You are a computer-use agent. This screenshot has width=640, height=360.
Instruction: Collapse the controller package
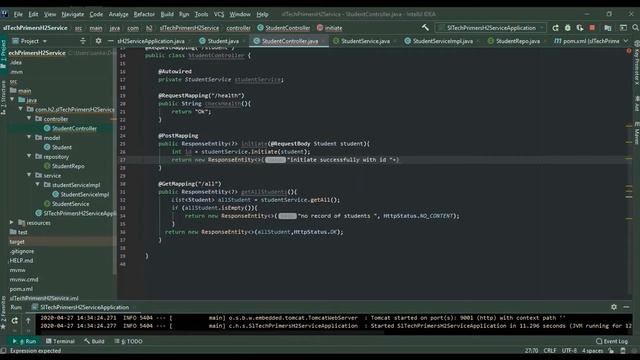pos(29,118)
